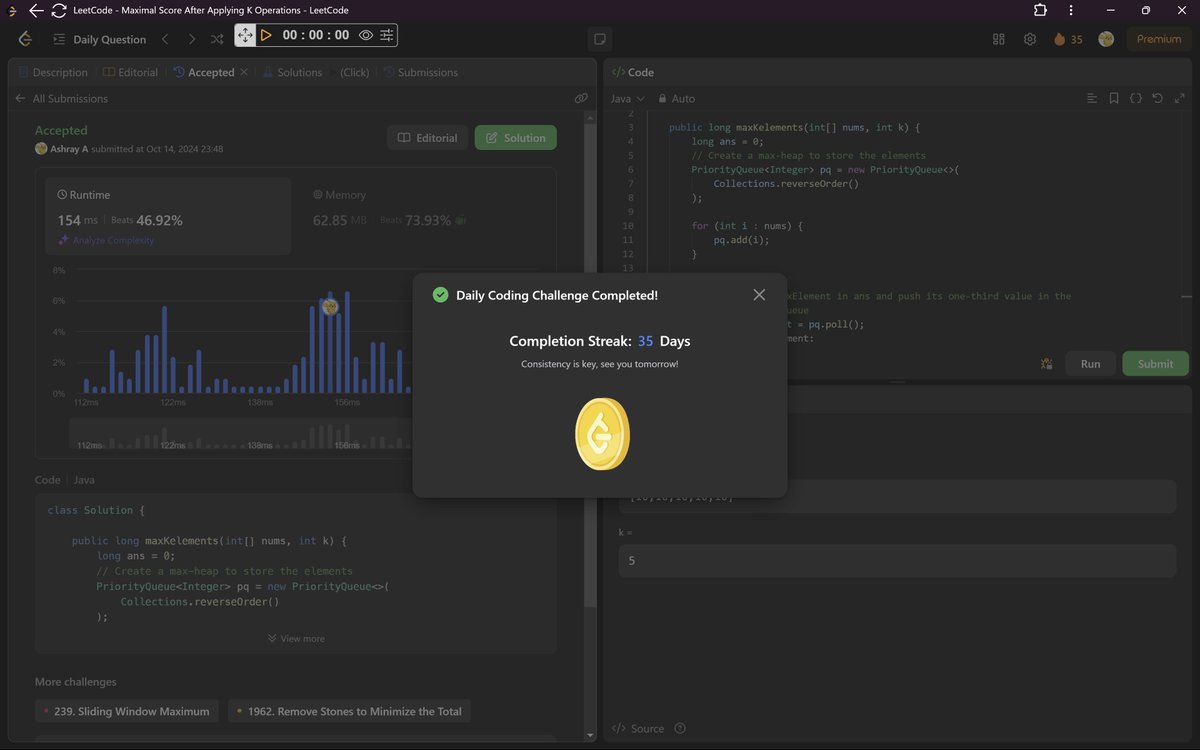
Task: Switch to the Submissions tab
Action: 420,72
